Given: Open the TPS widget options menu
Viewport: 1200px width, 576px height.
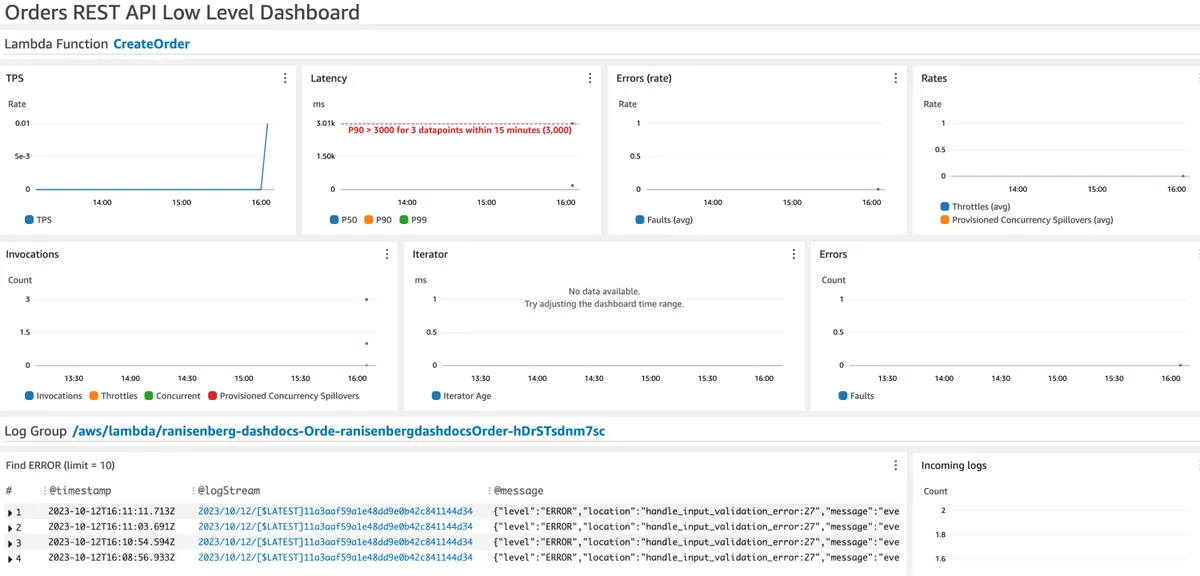Looking at the screenshot, I should (284, 77).
